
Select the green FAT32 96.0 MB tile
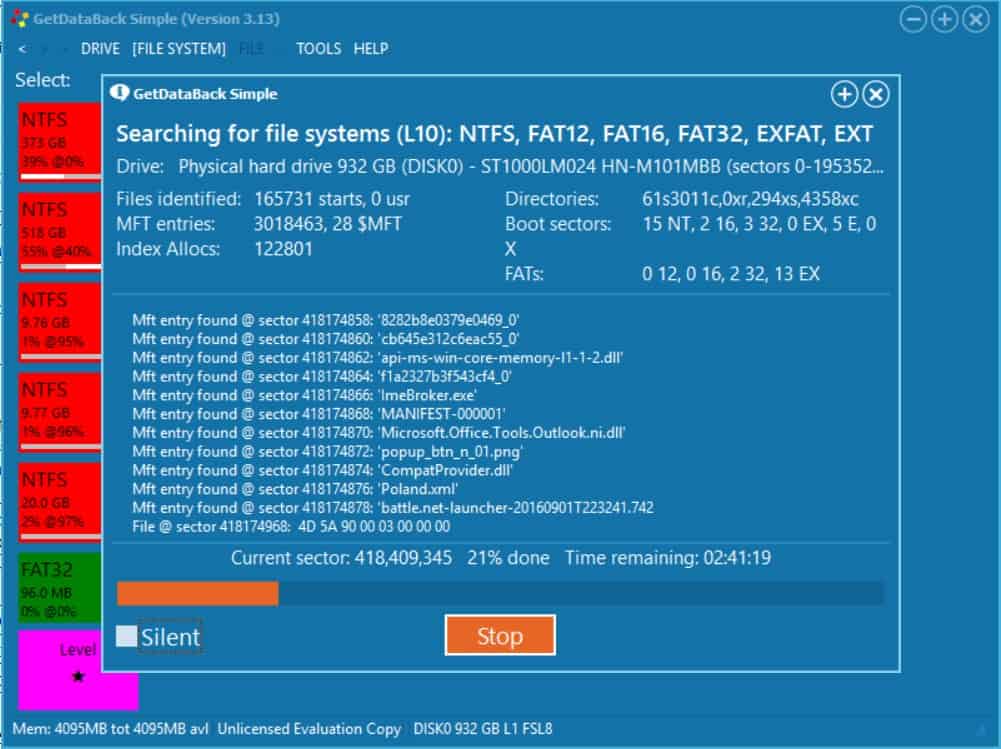pos(60,587)
